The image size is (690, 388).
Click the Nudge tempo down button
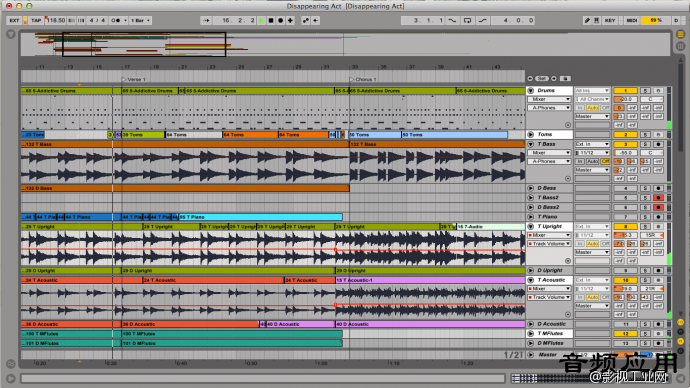[x=72, y=20]
